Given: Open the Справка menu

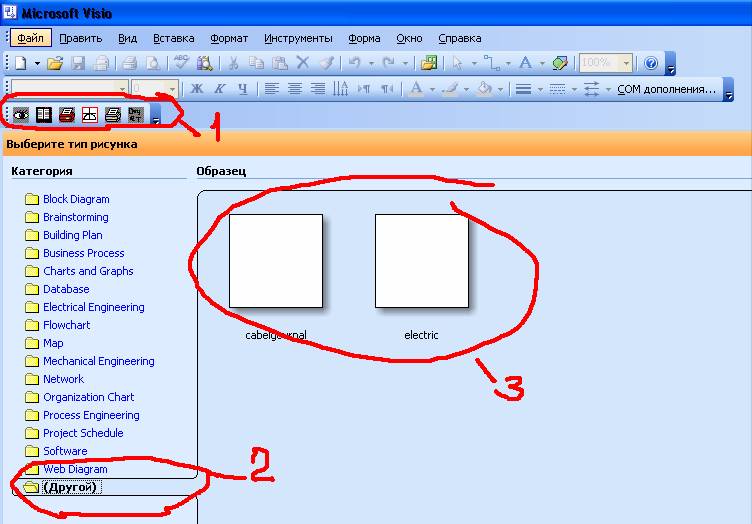Looking at the screenshot, I should 460,38.
